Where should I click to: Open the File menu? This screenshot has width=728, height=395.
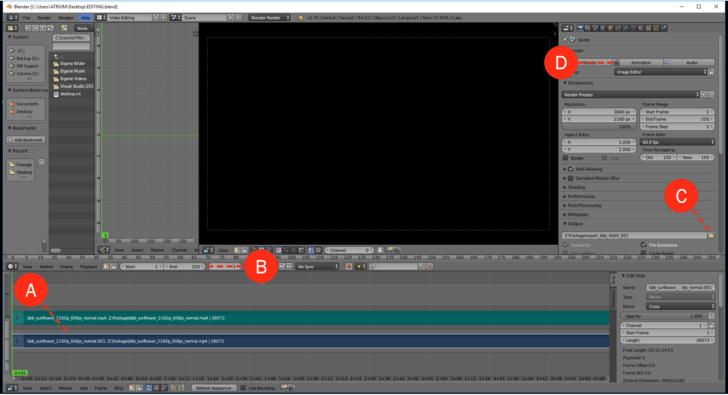(x=26, y=18)
